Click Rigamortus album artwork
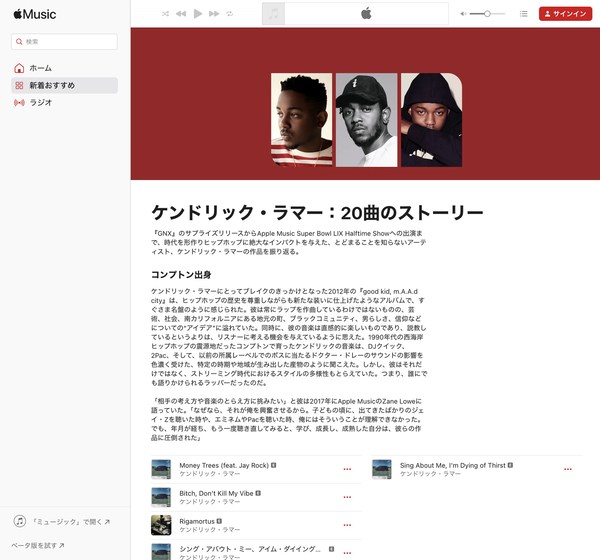Image resolution: width=600 pixels, height=560 pixels. [x=161, y=525]
